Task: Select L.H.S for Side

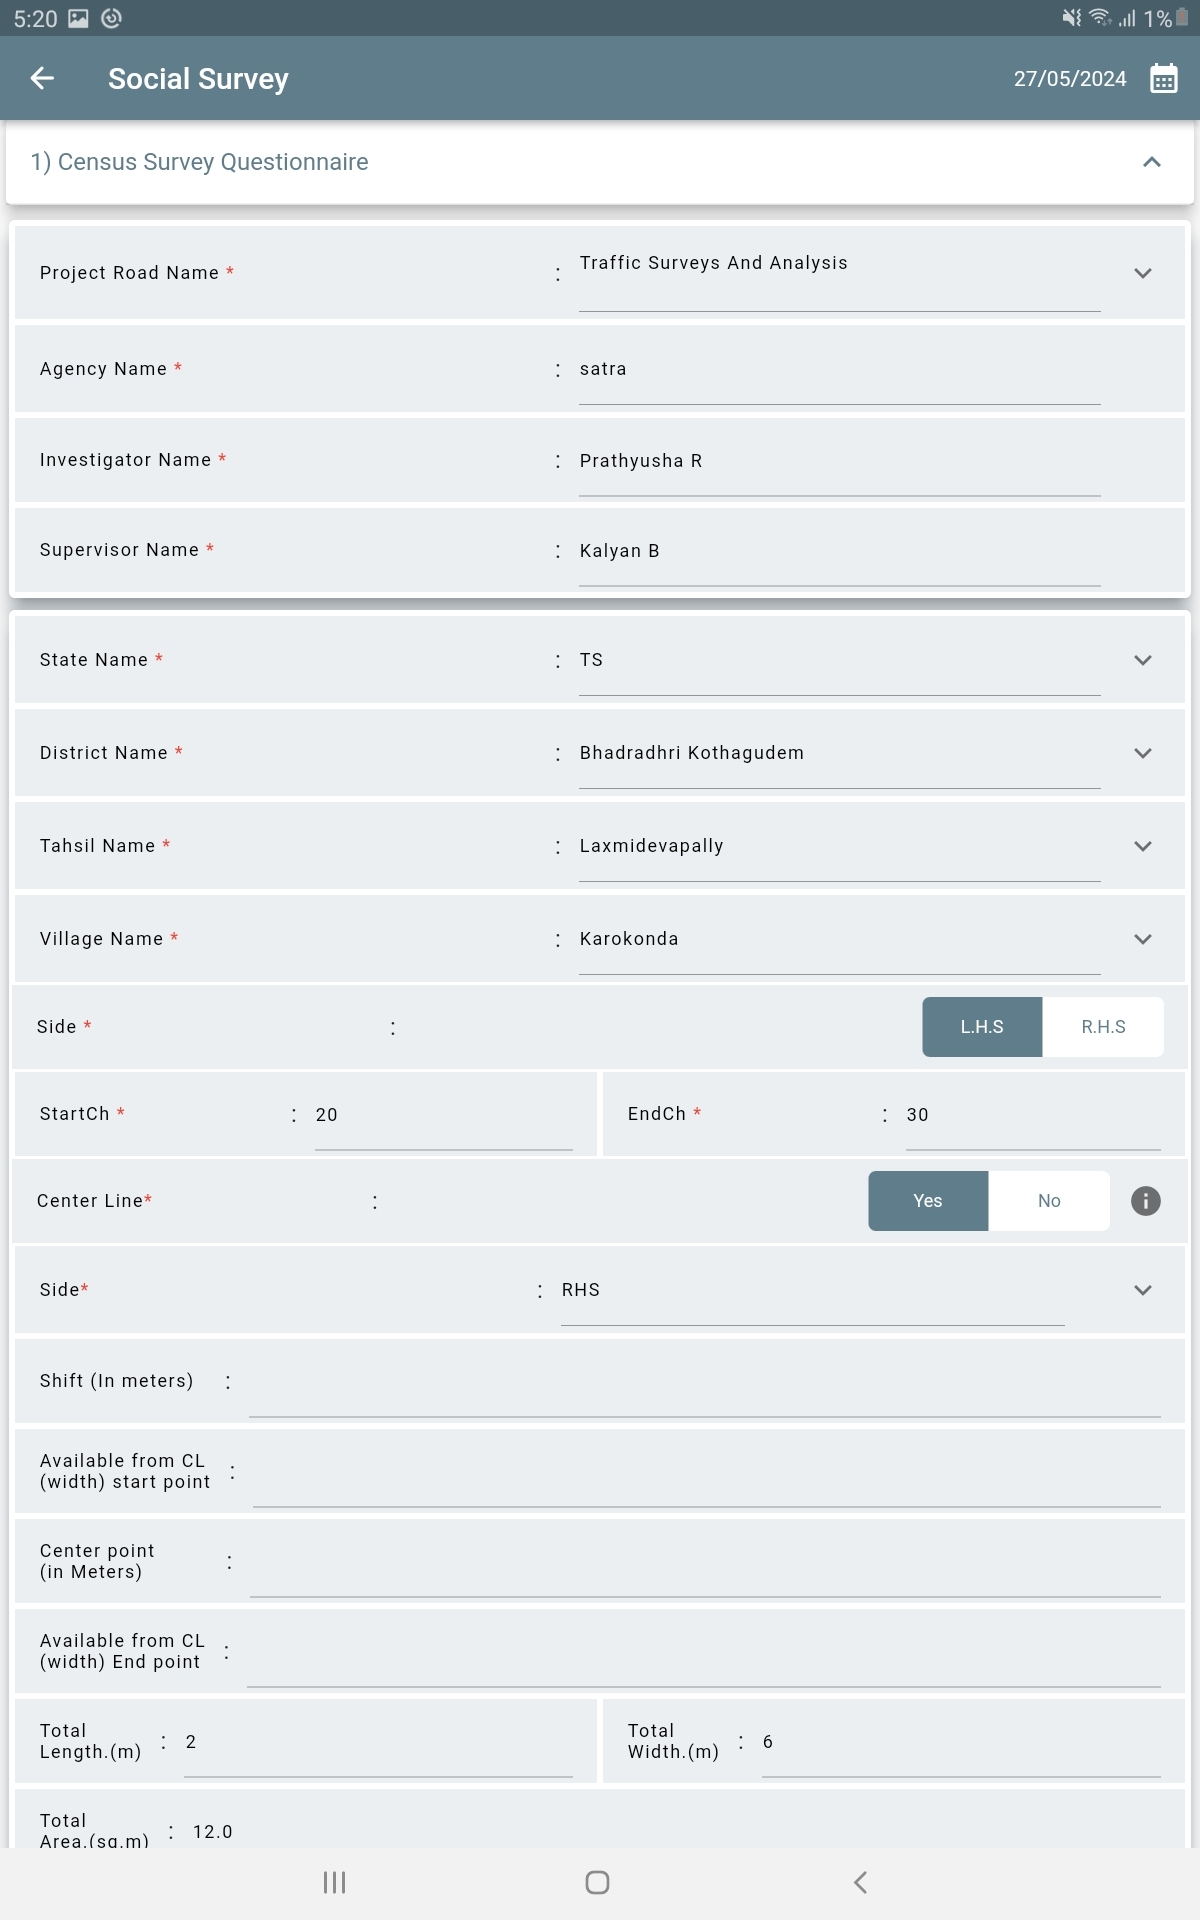Action: [x=982, y=1027]
